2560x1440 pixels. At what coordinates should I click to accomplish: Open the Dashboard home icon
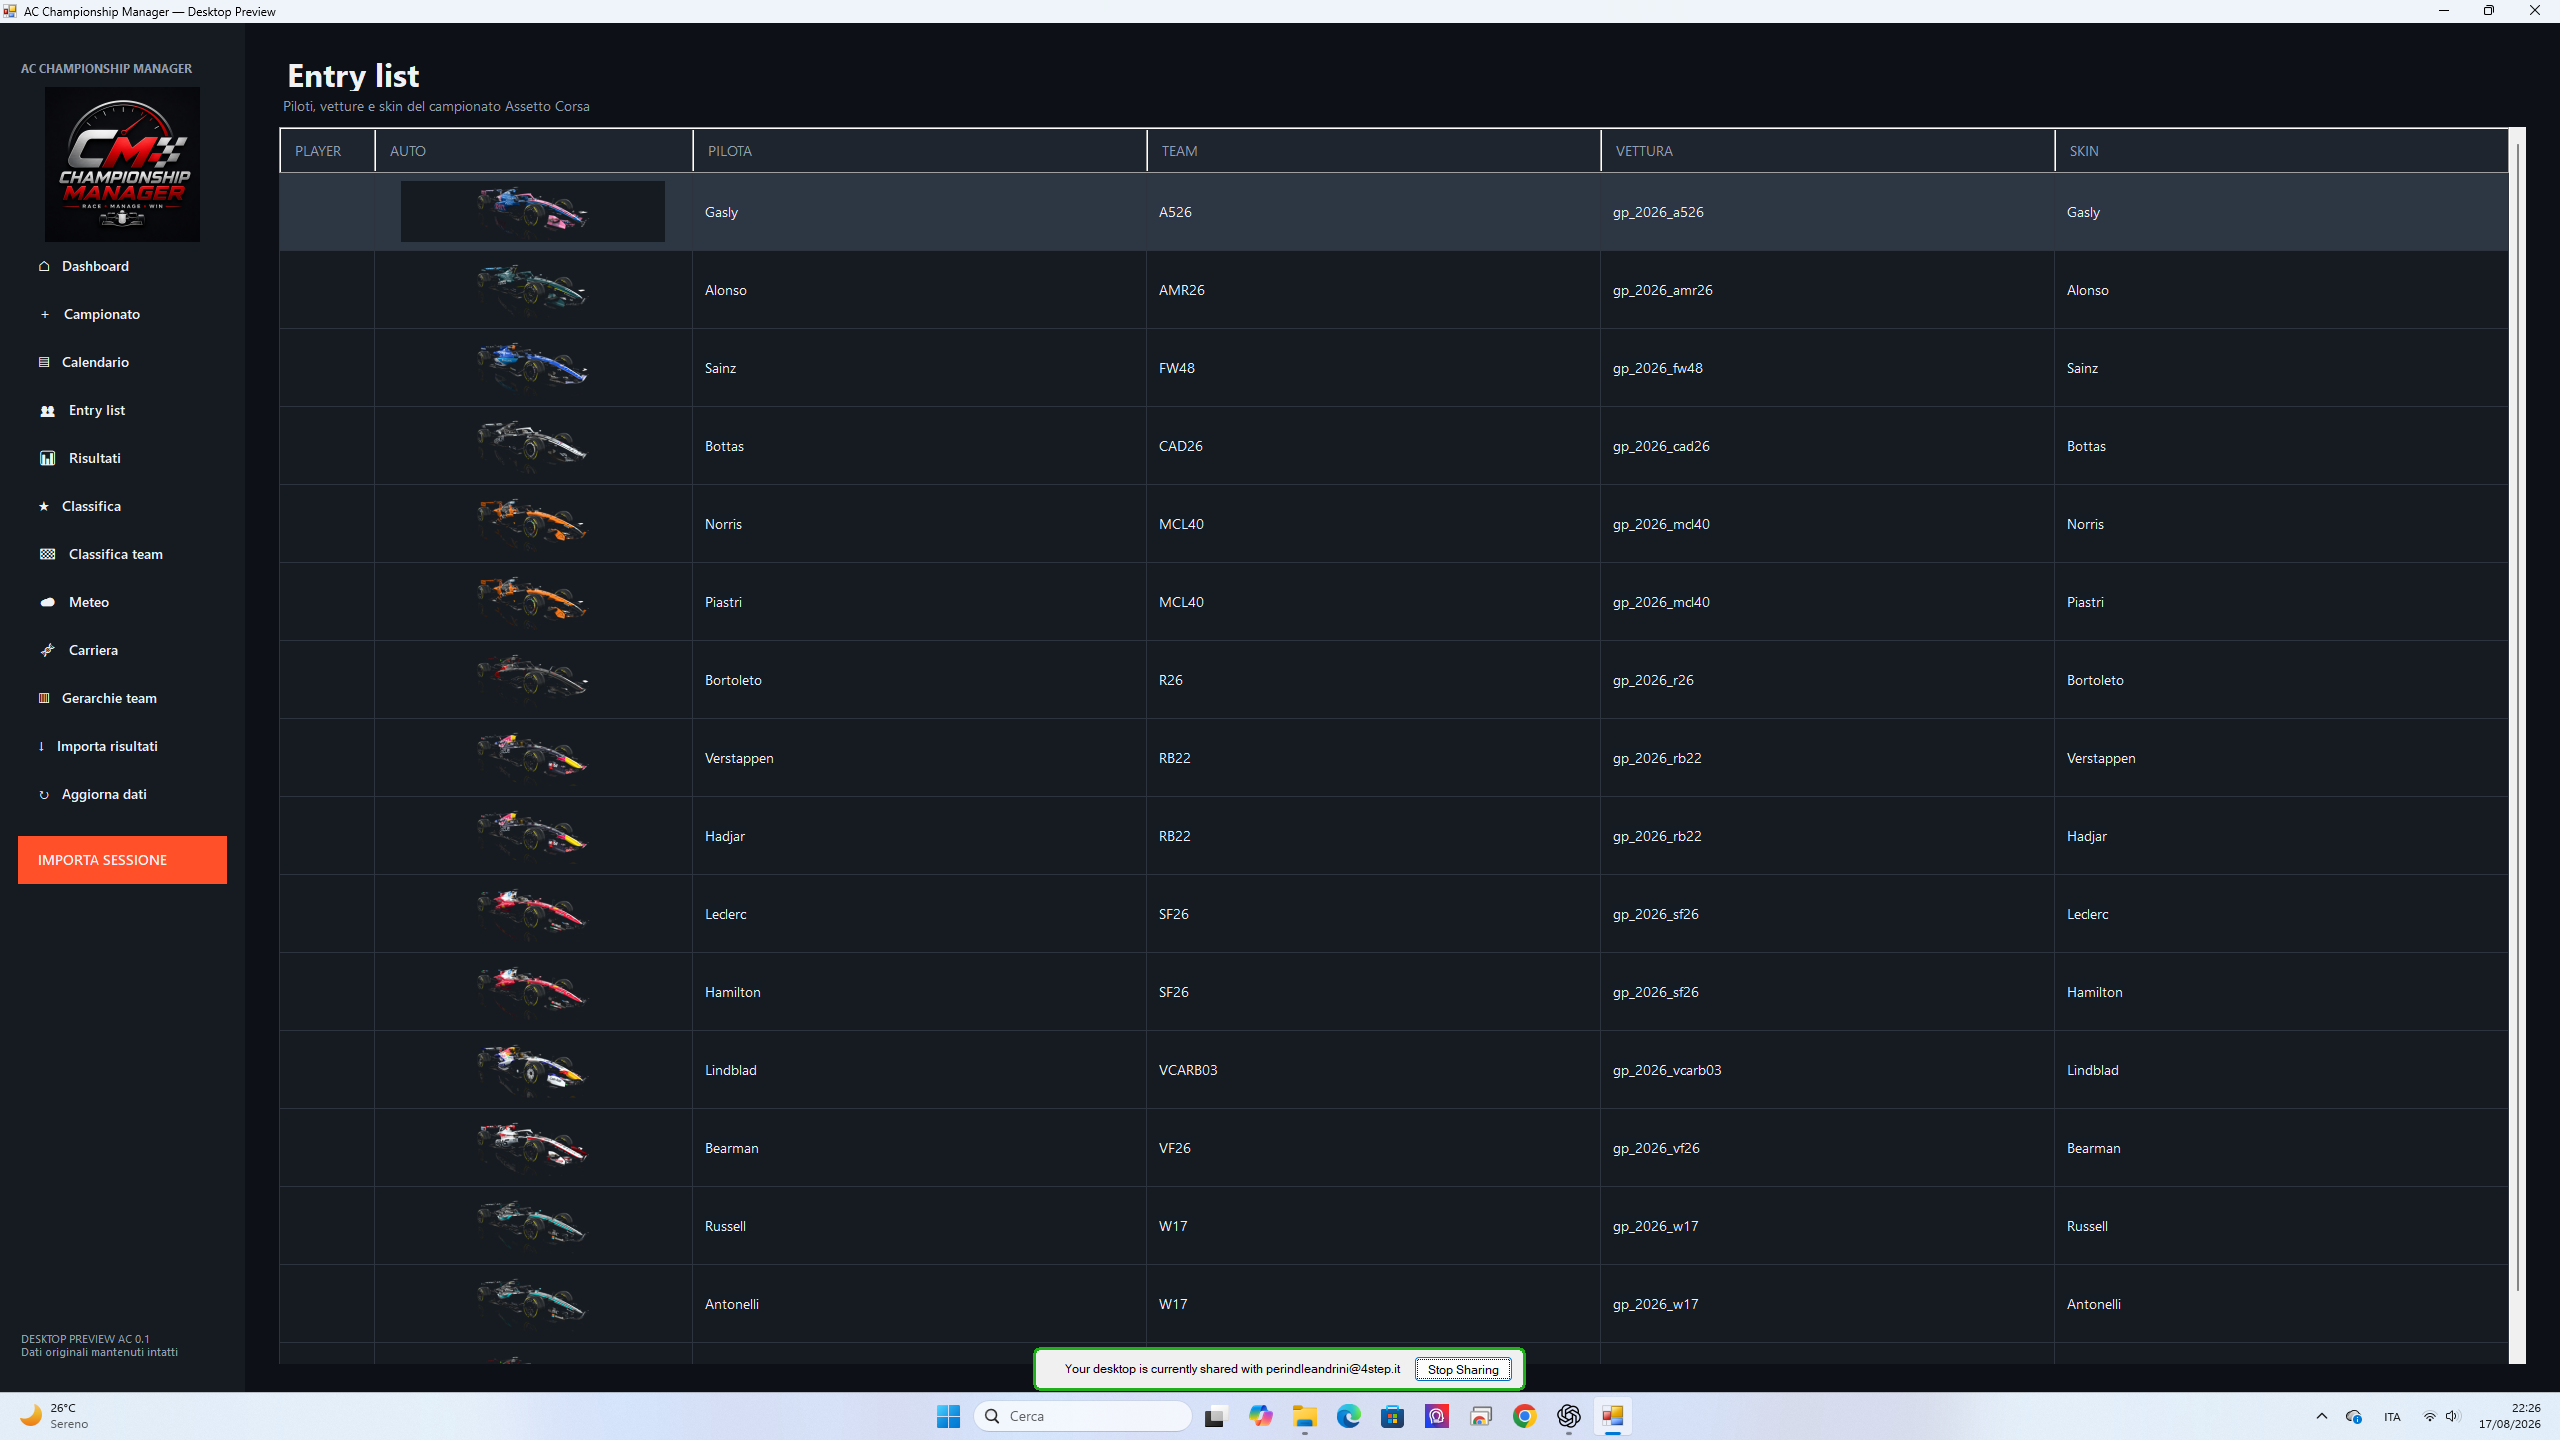[44, 266]
